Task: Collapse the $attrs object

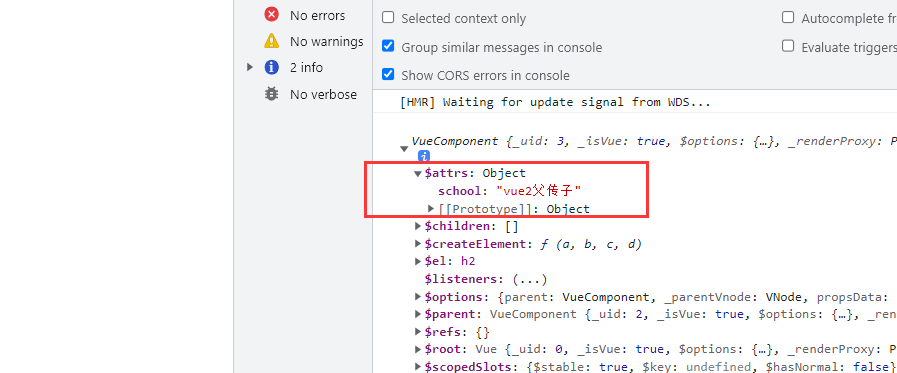Action: [418, 173]
